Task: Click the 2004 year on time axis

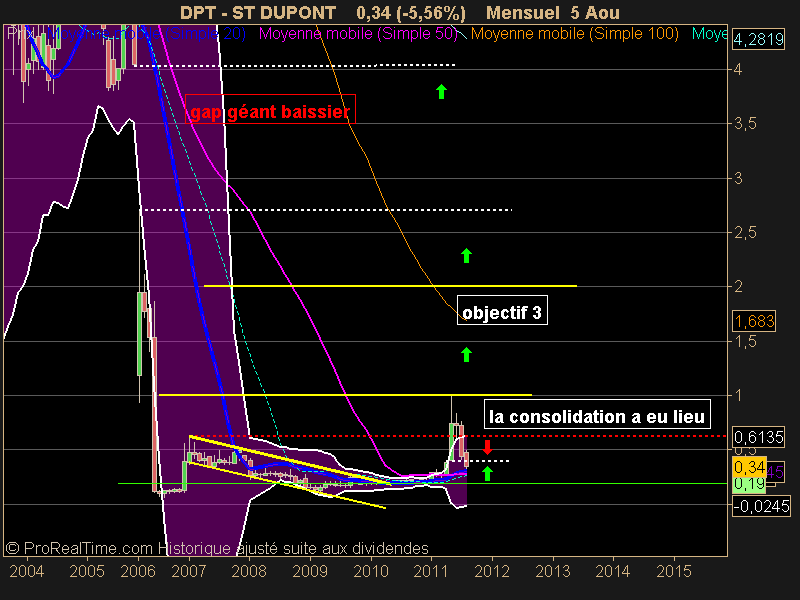Action: (27, 571)
